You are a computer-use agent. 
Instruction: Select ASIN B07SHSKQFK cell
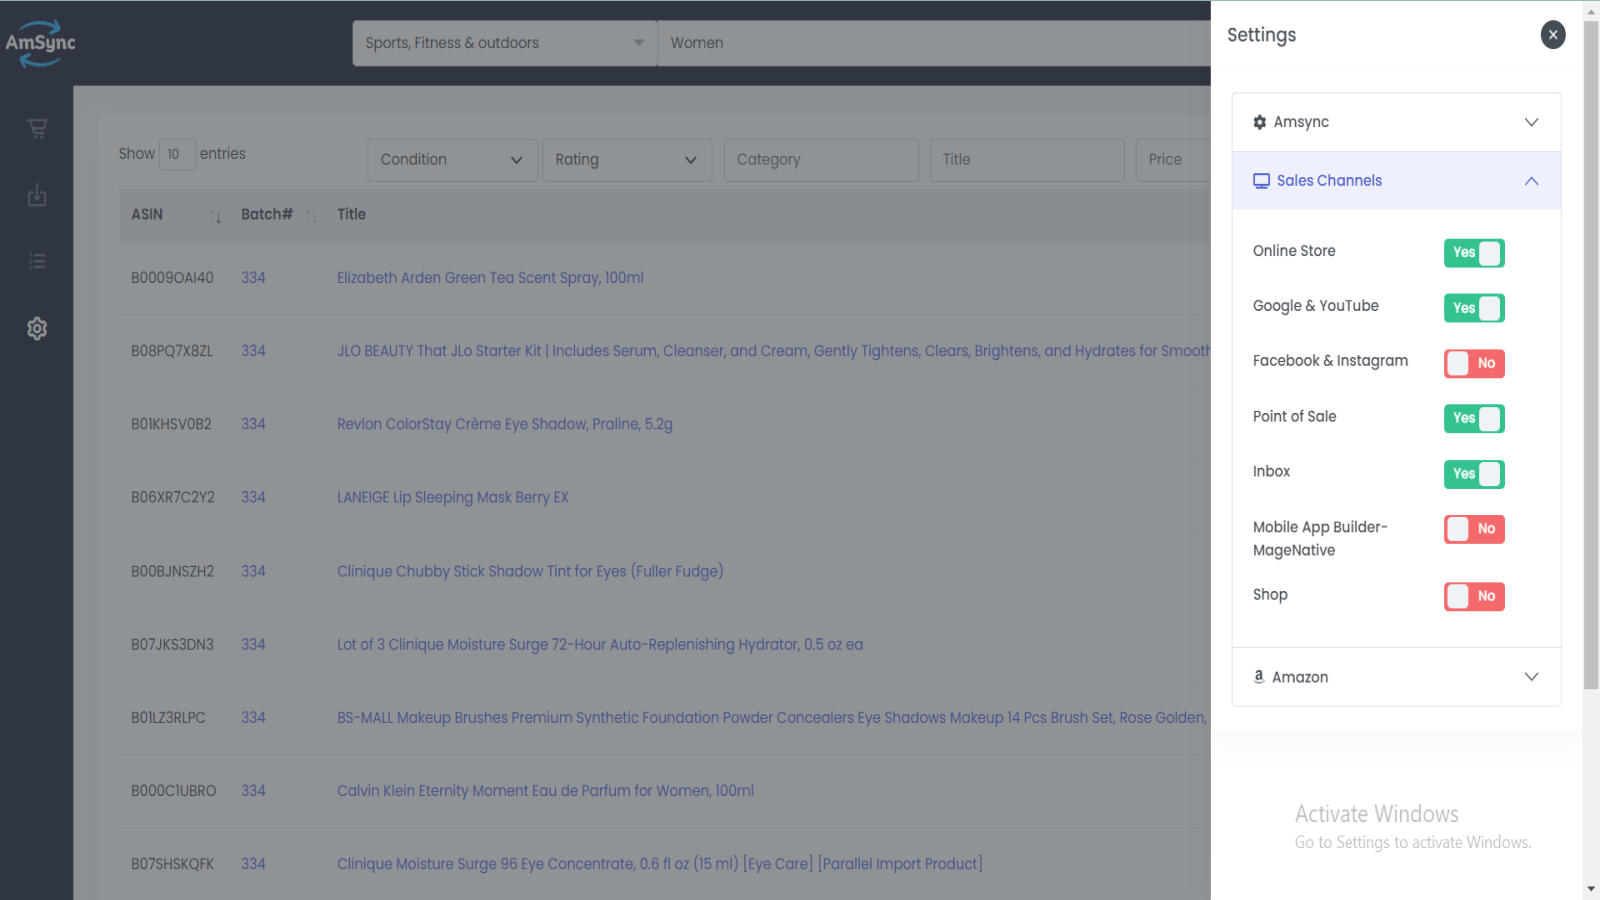172,864
